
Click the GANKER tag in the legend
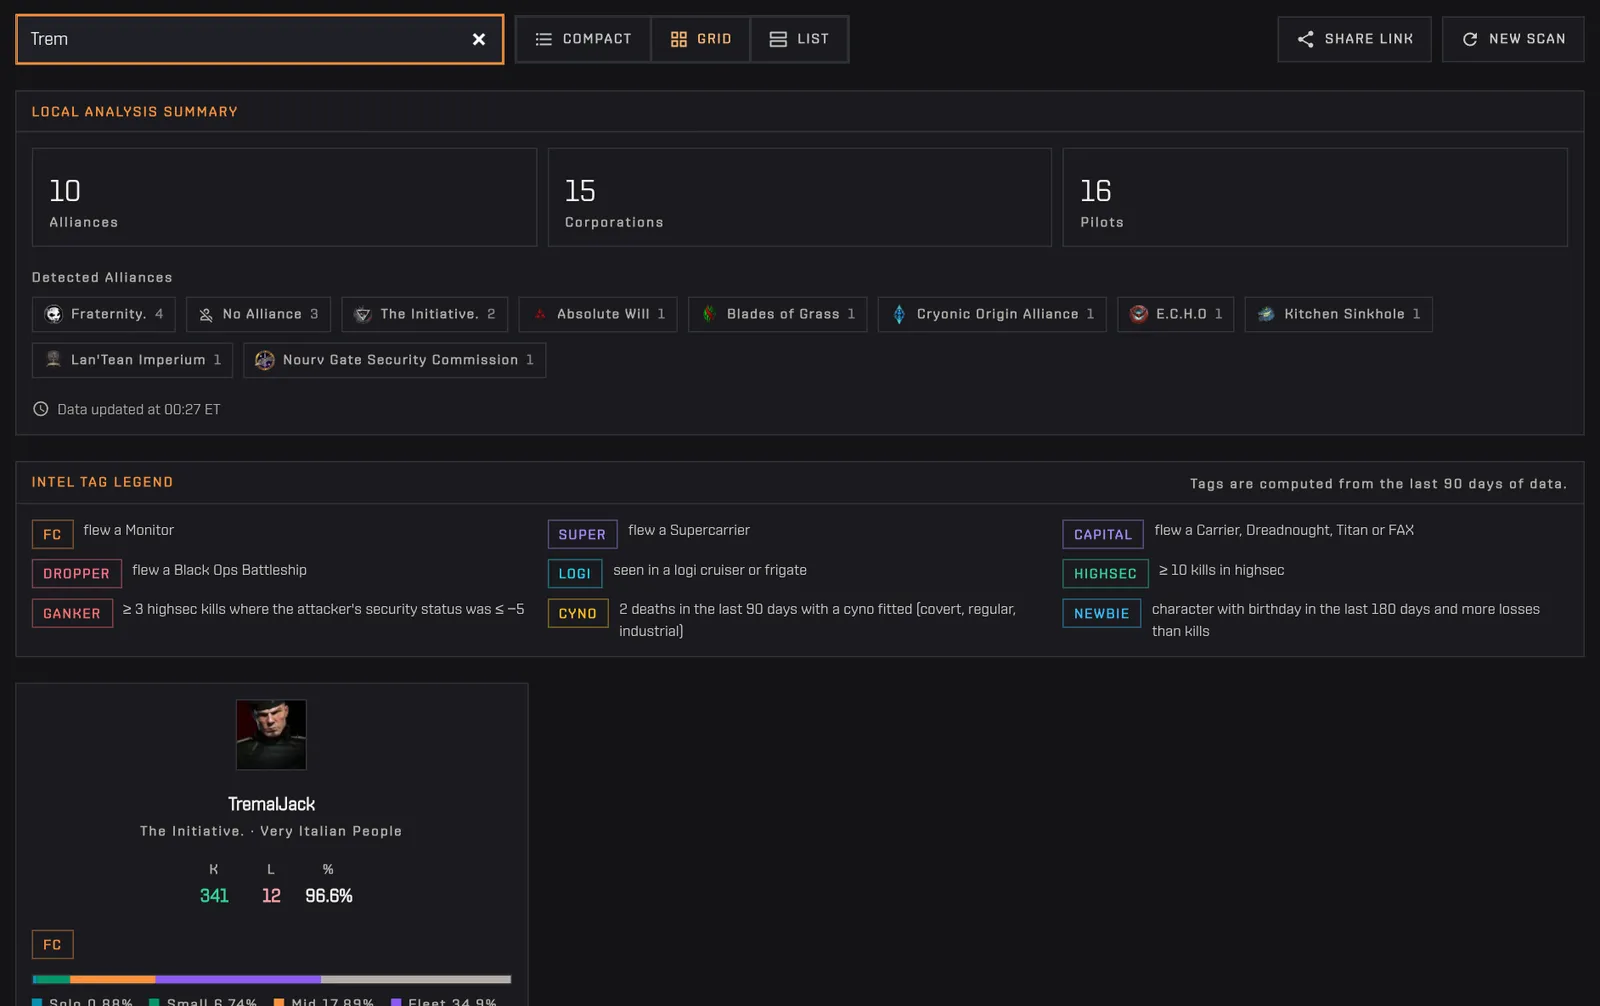[x=72, y=614]
